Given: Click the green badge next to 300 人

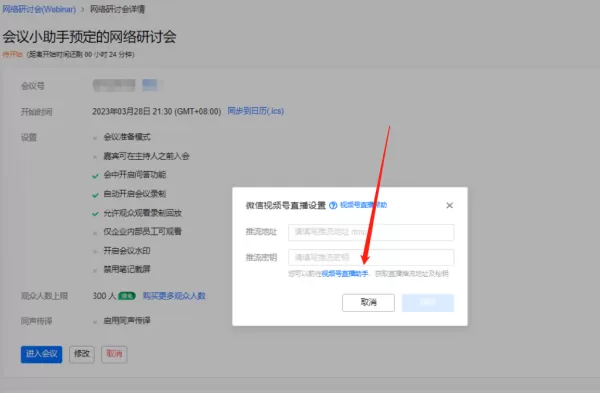Looking at the screenshot, I should click(127, 296).
